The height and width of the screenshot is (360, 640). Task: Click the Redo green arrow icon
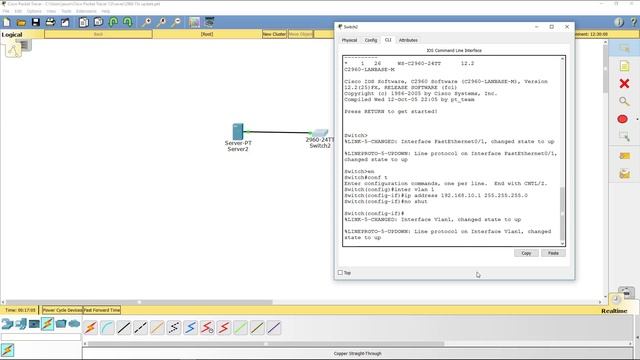click(128, 22)
